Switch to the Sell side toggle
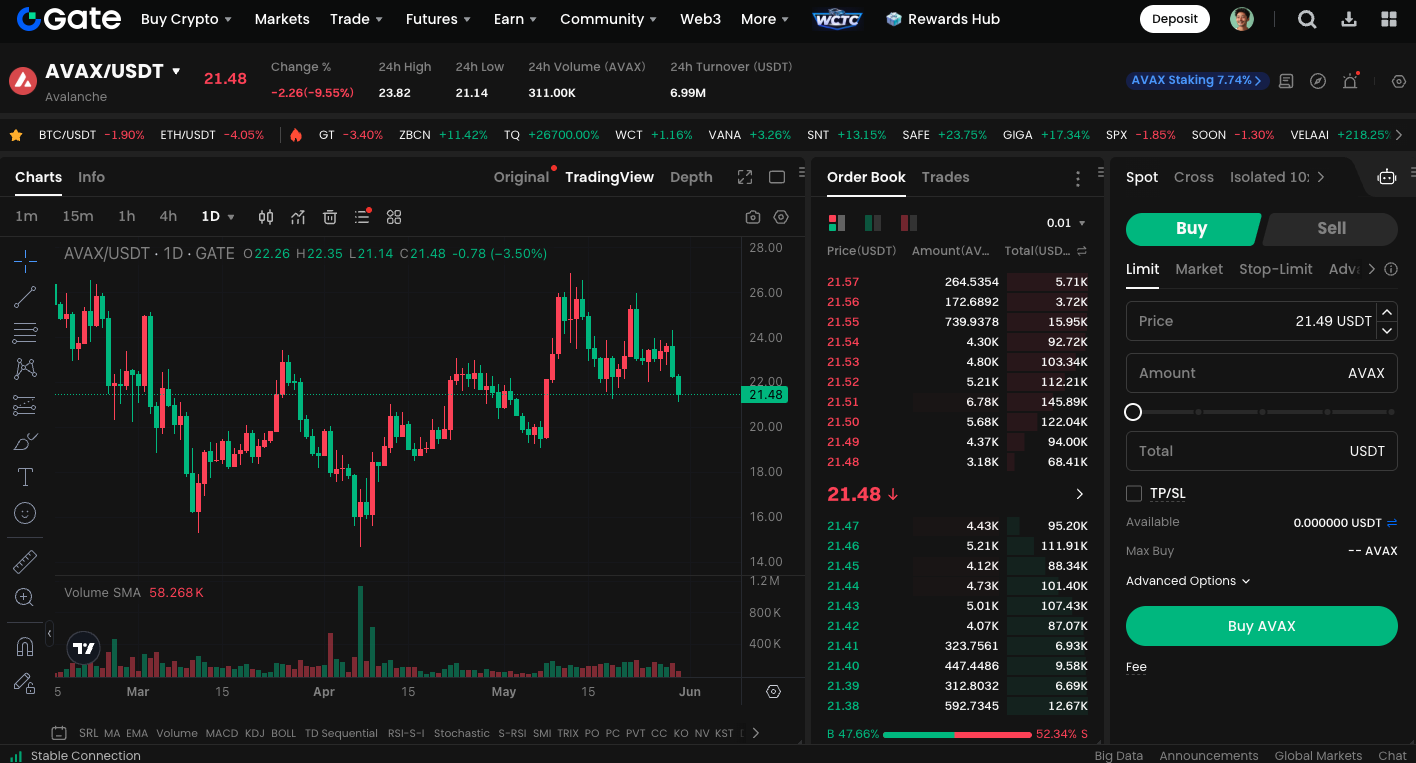The image size is (1416, 763). 1330,228
